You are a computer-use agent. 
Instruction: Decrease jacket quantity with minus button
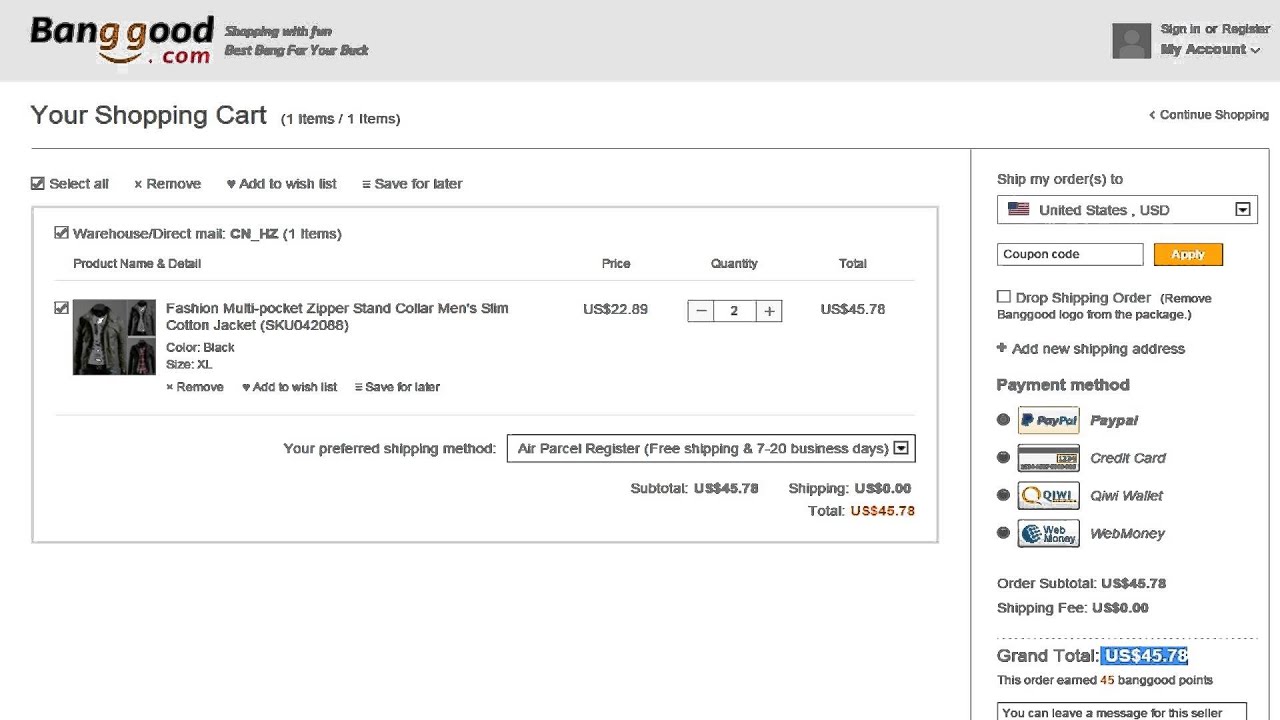coord(701,311)
